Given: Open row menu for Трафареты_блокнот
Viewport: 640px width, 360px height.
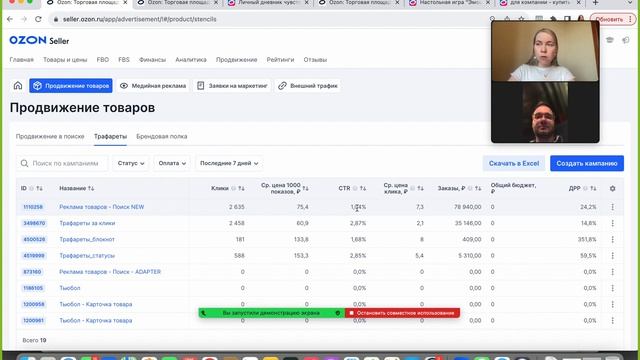Looking at the screenshot, I should tap(612, 240).
